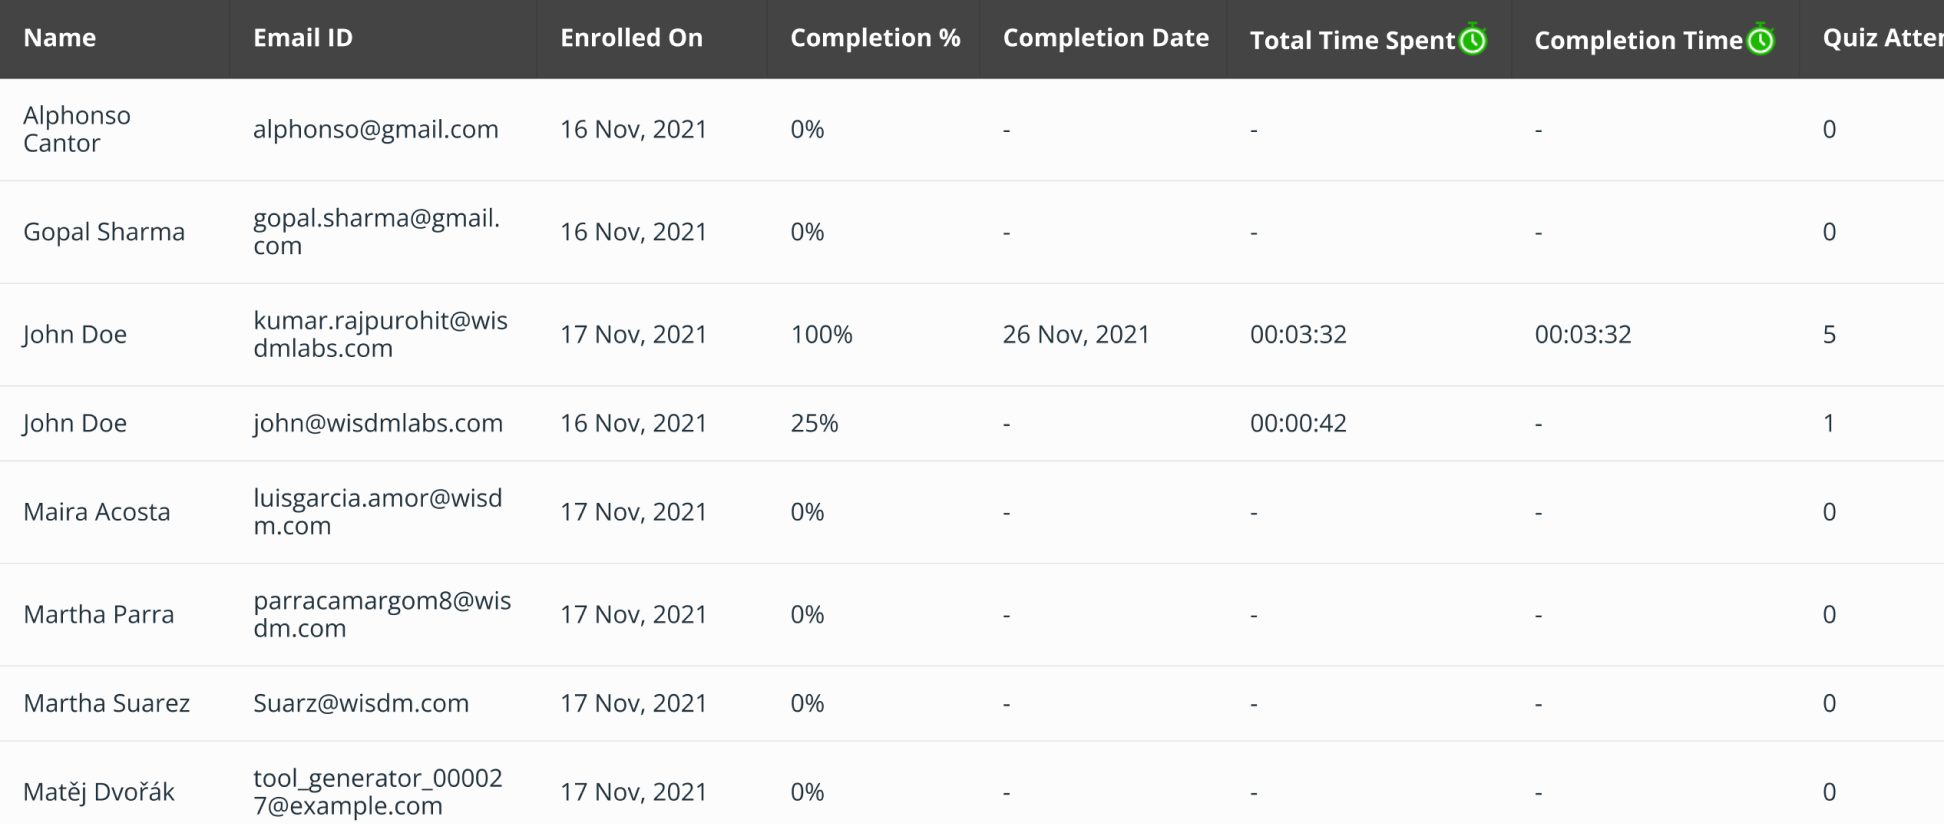This screenshot has height=824, width=1944.
Task: Click the Completion Time stopwatch icon
Action: coord(1761,40)
